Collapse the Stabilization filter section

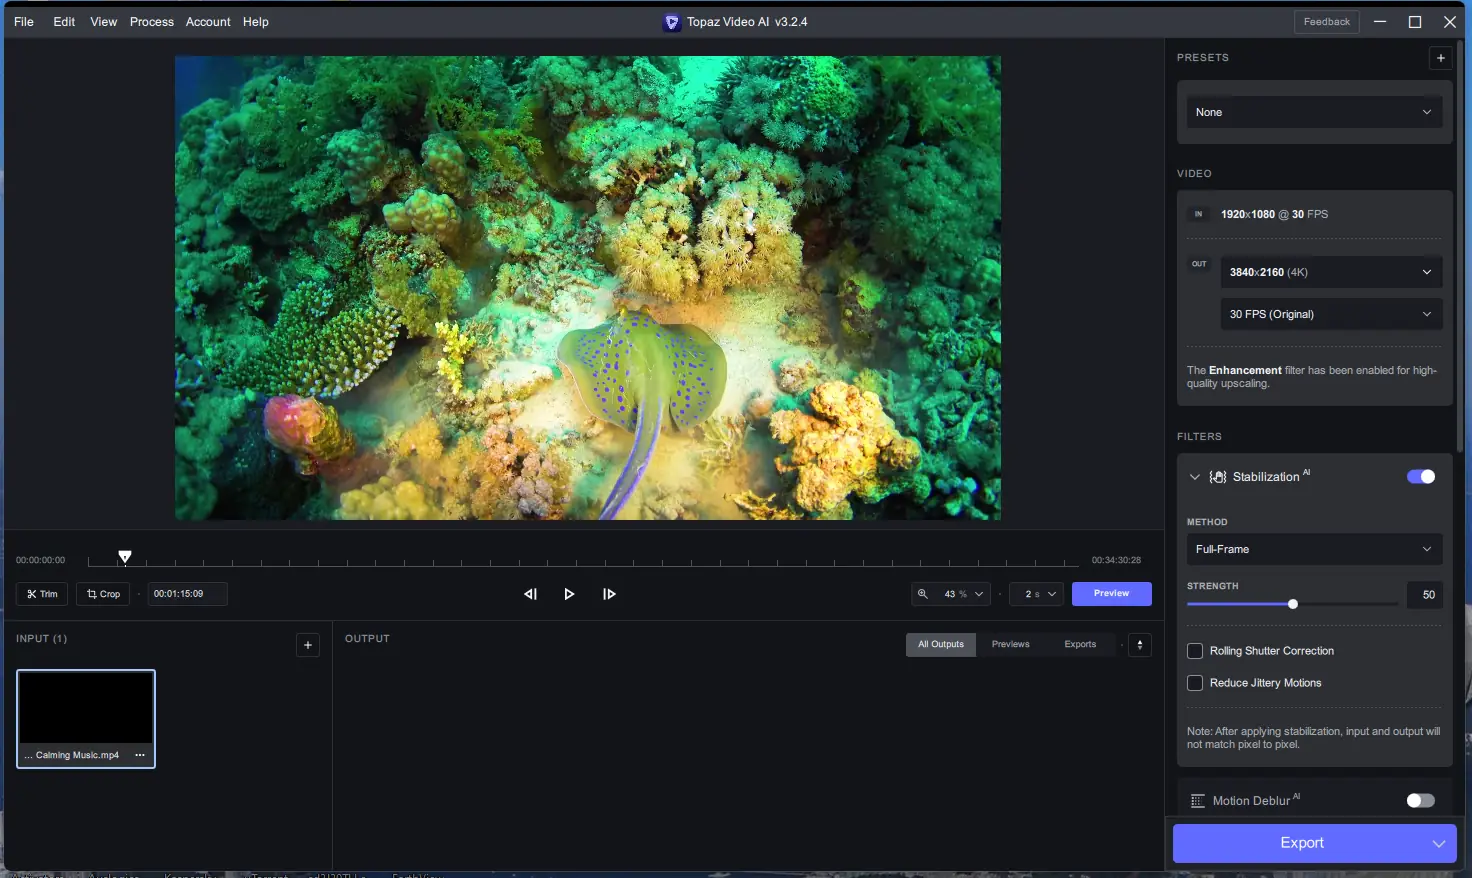point(1194,477)
